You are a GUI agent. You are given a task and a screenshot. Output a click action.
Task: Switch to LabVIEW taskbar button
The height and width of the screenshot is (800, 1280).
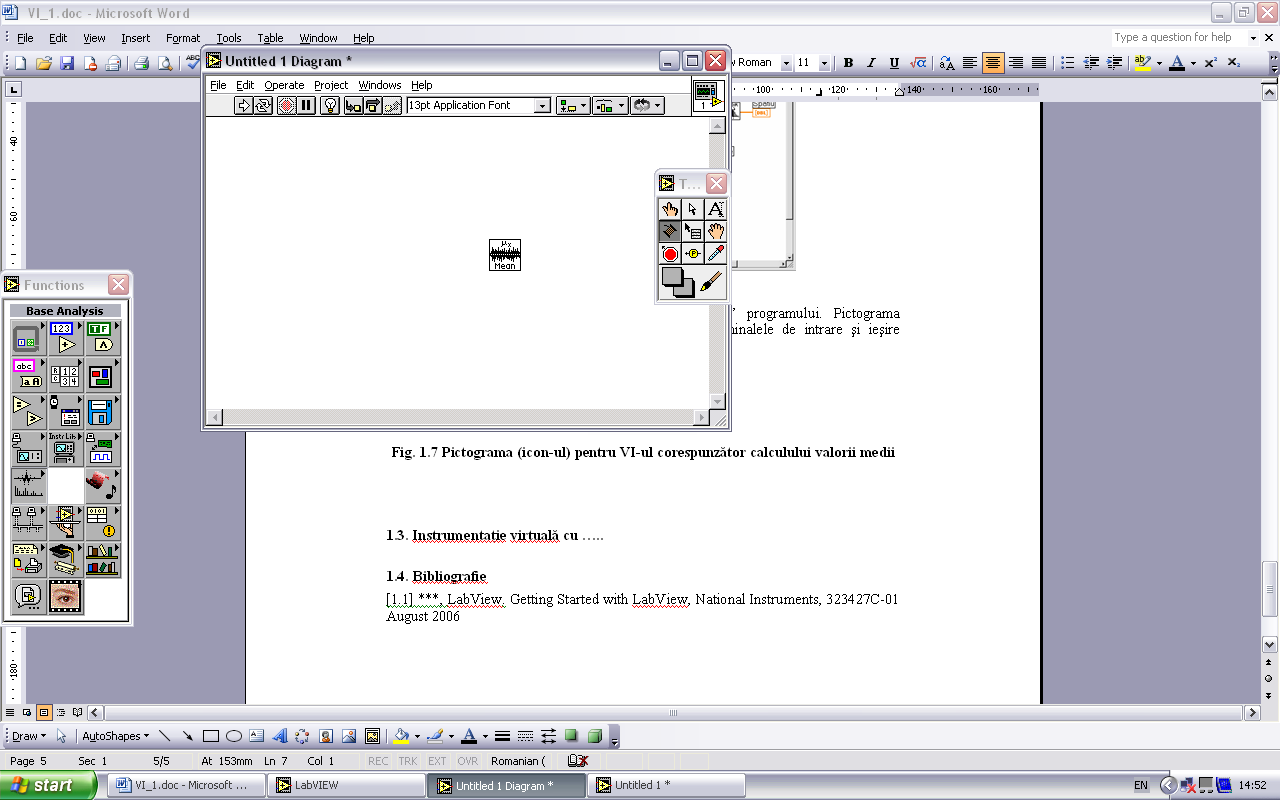348,785
